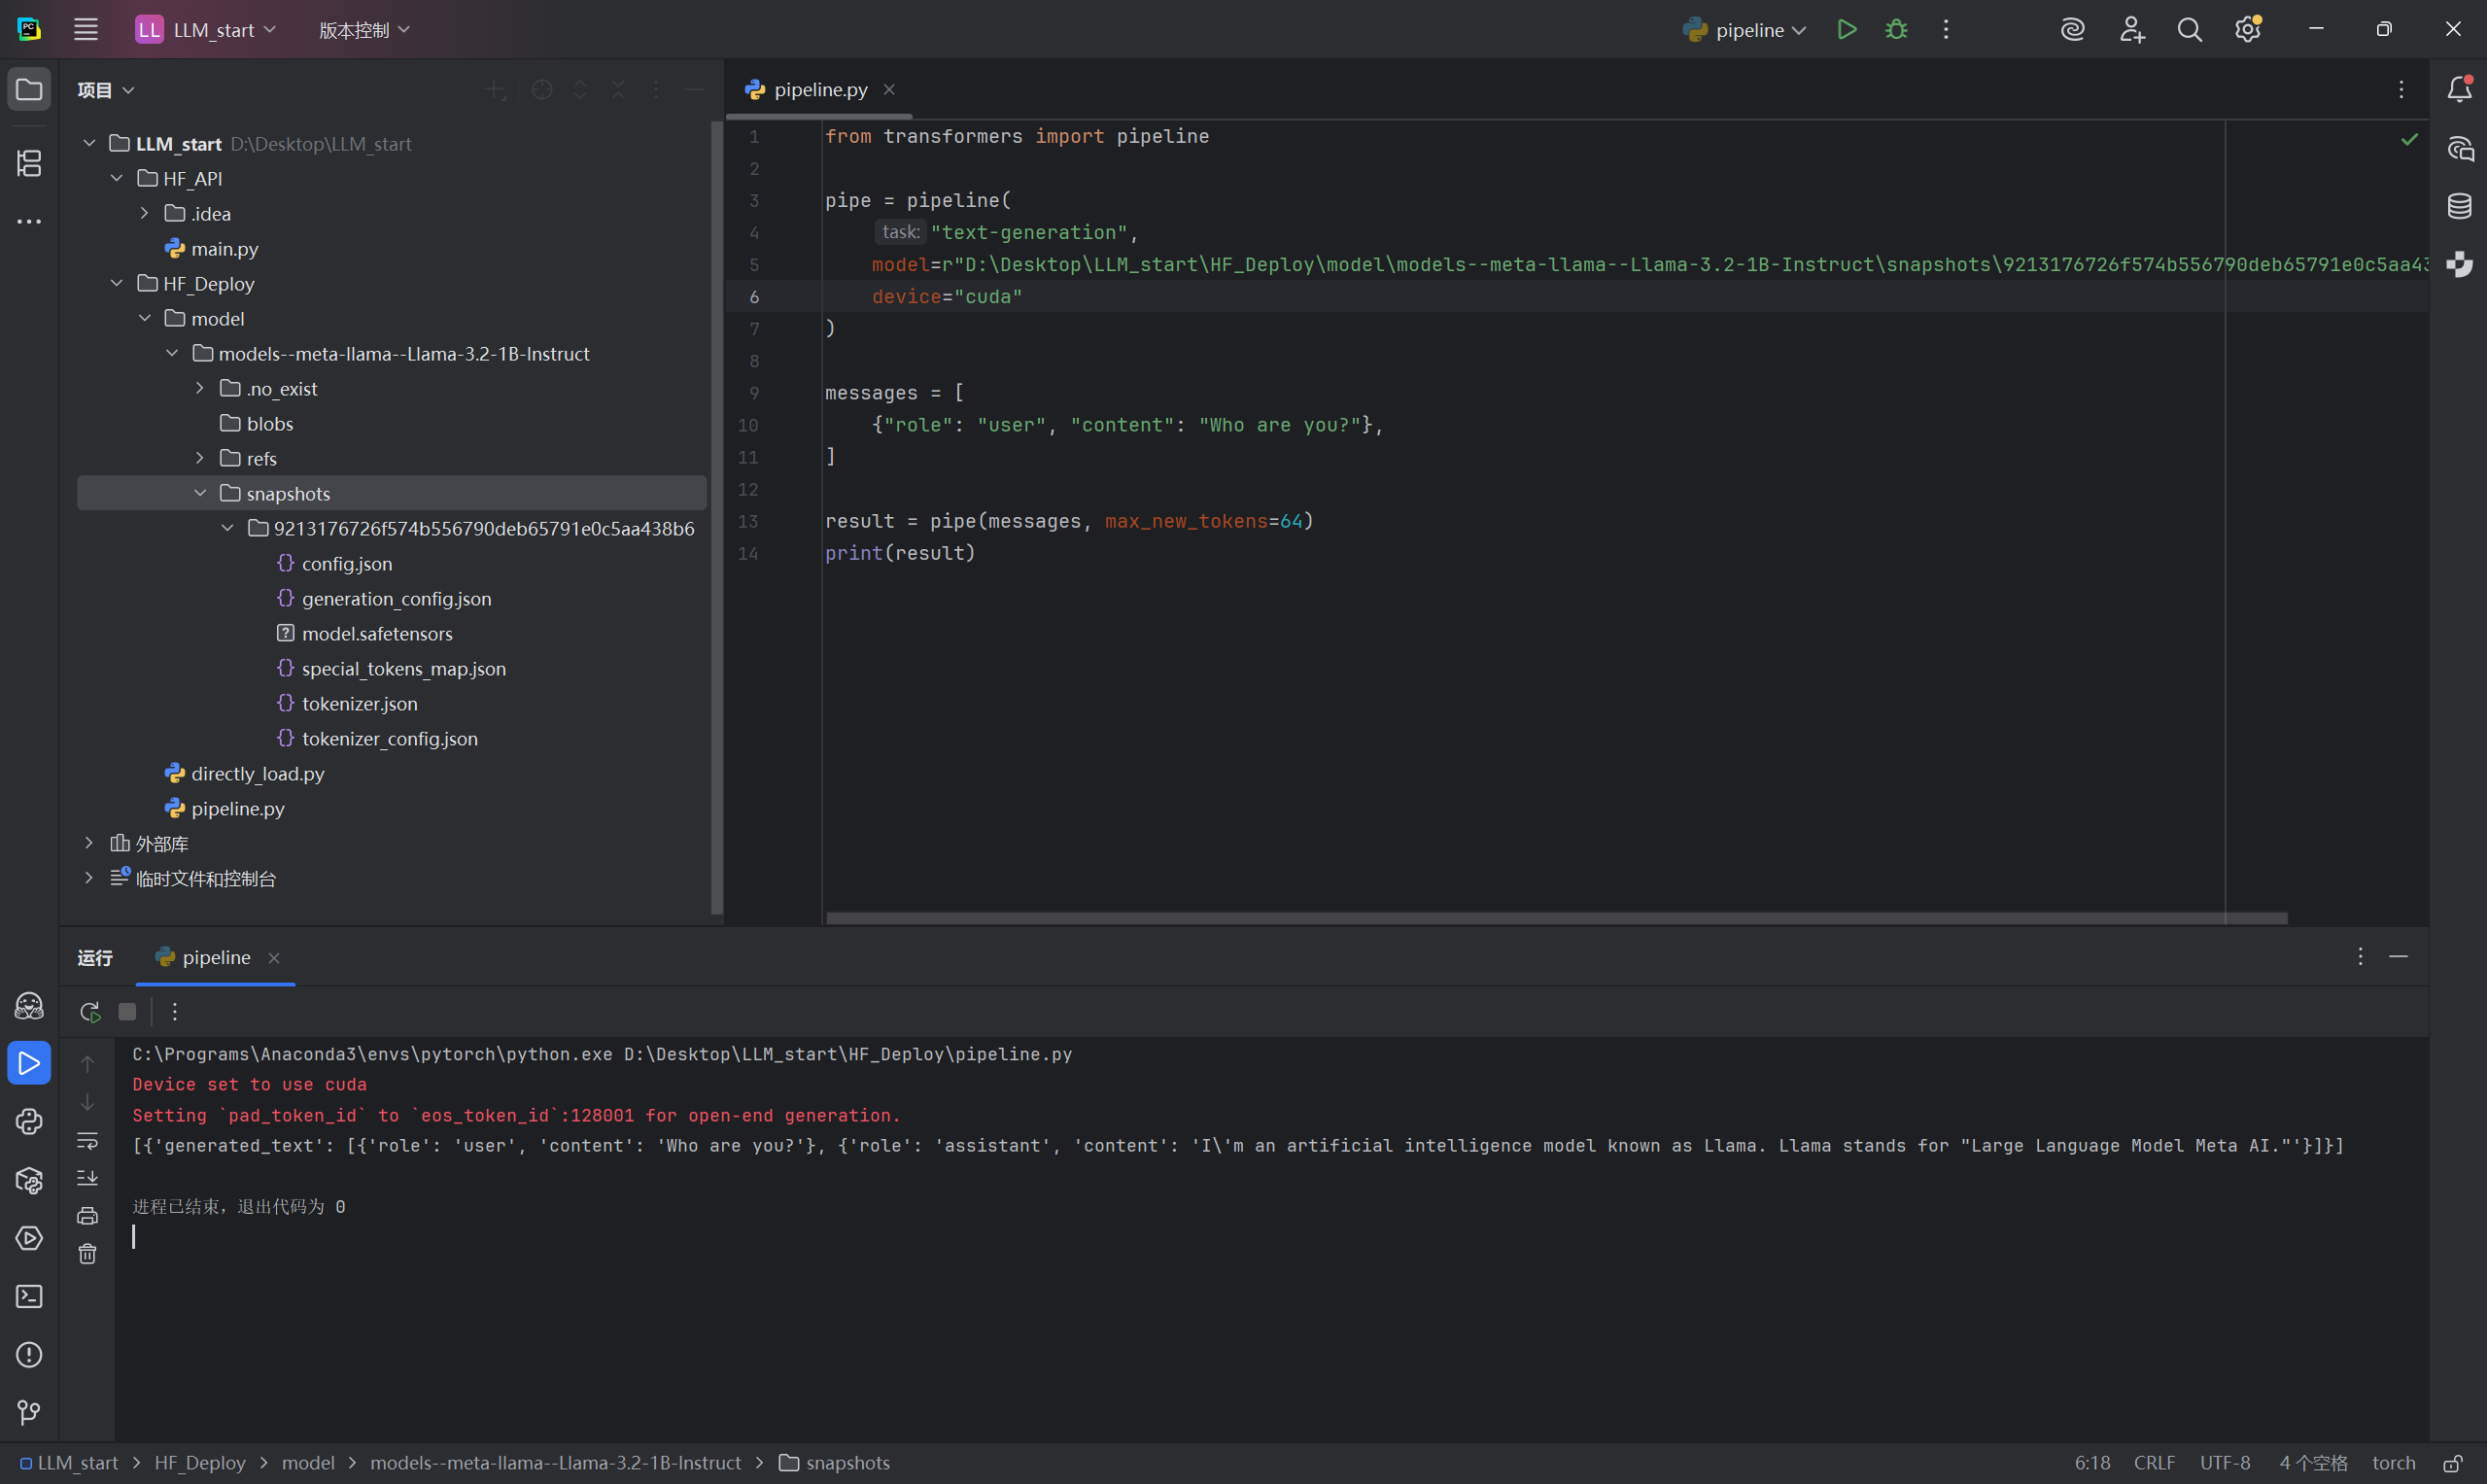This screenshot has width=2487, height=1484.
Task: Open the LLM_start project dropdown
Action: click(206, 29)
